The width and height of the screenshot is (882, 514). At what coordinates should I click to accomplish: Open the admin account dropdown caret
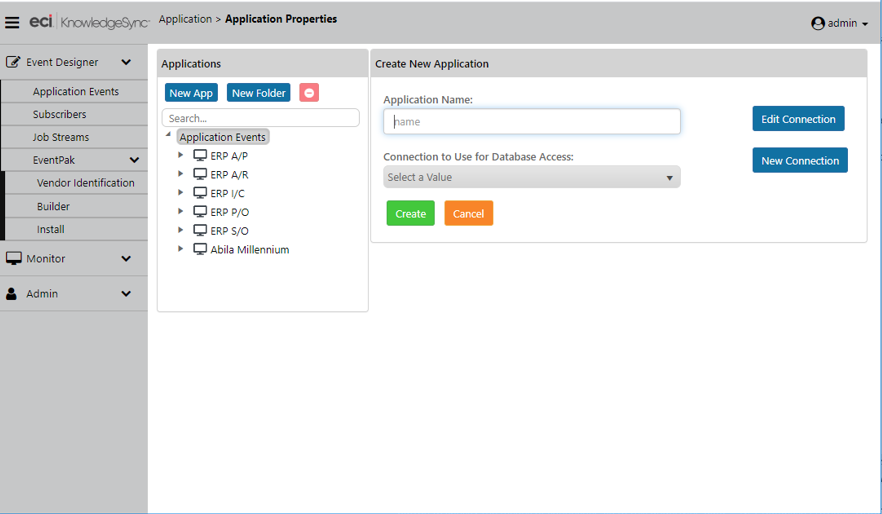[865, 24]
